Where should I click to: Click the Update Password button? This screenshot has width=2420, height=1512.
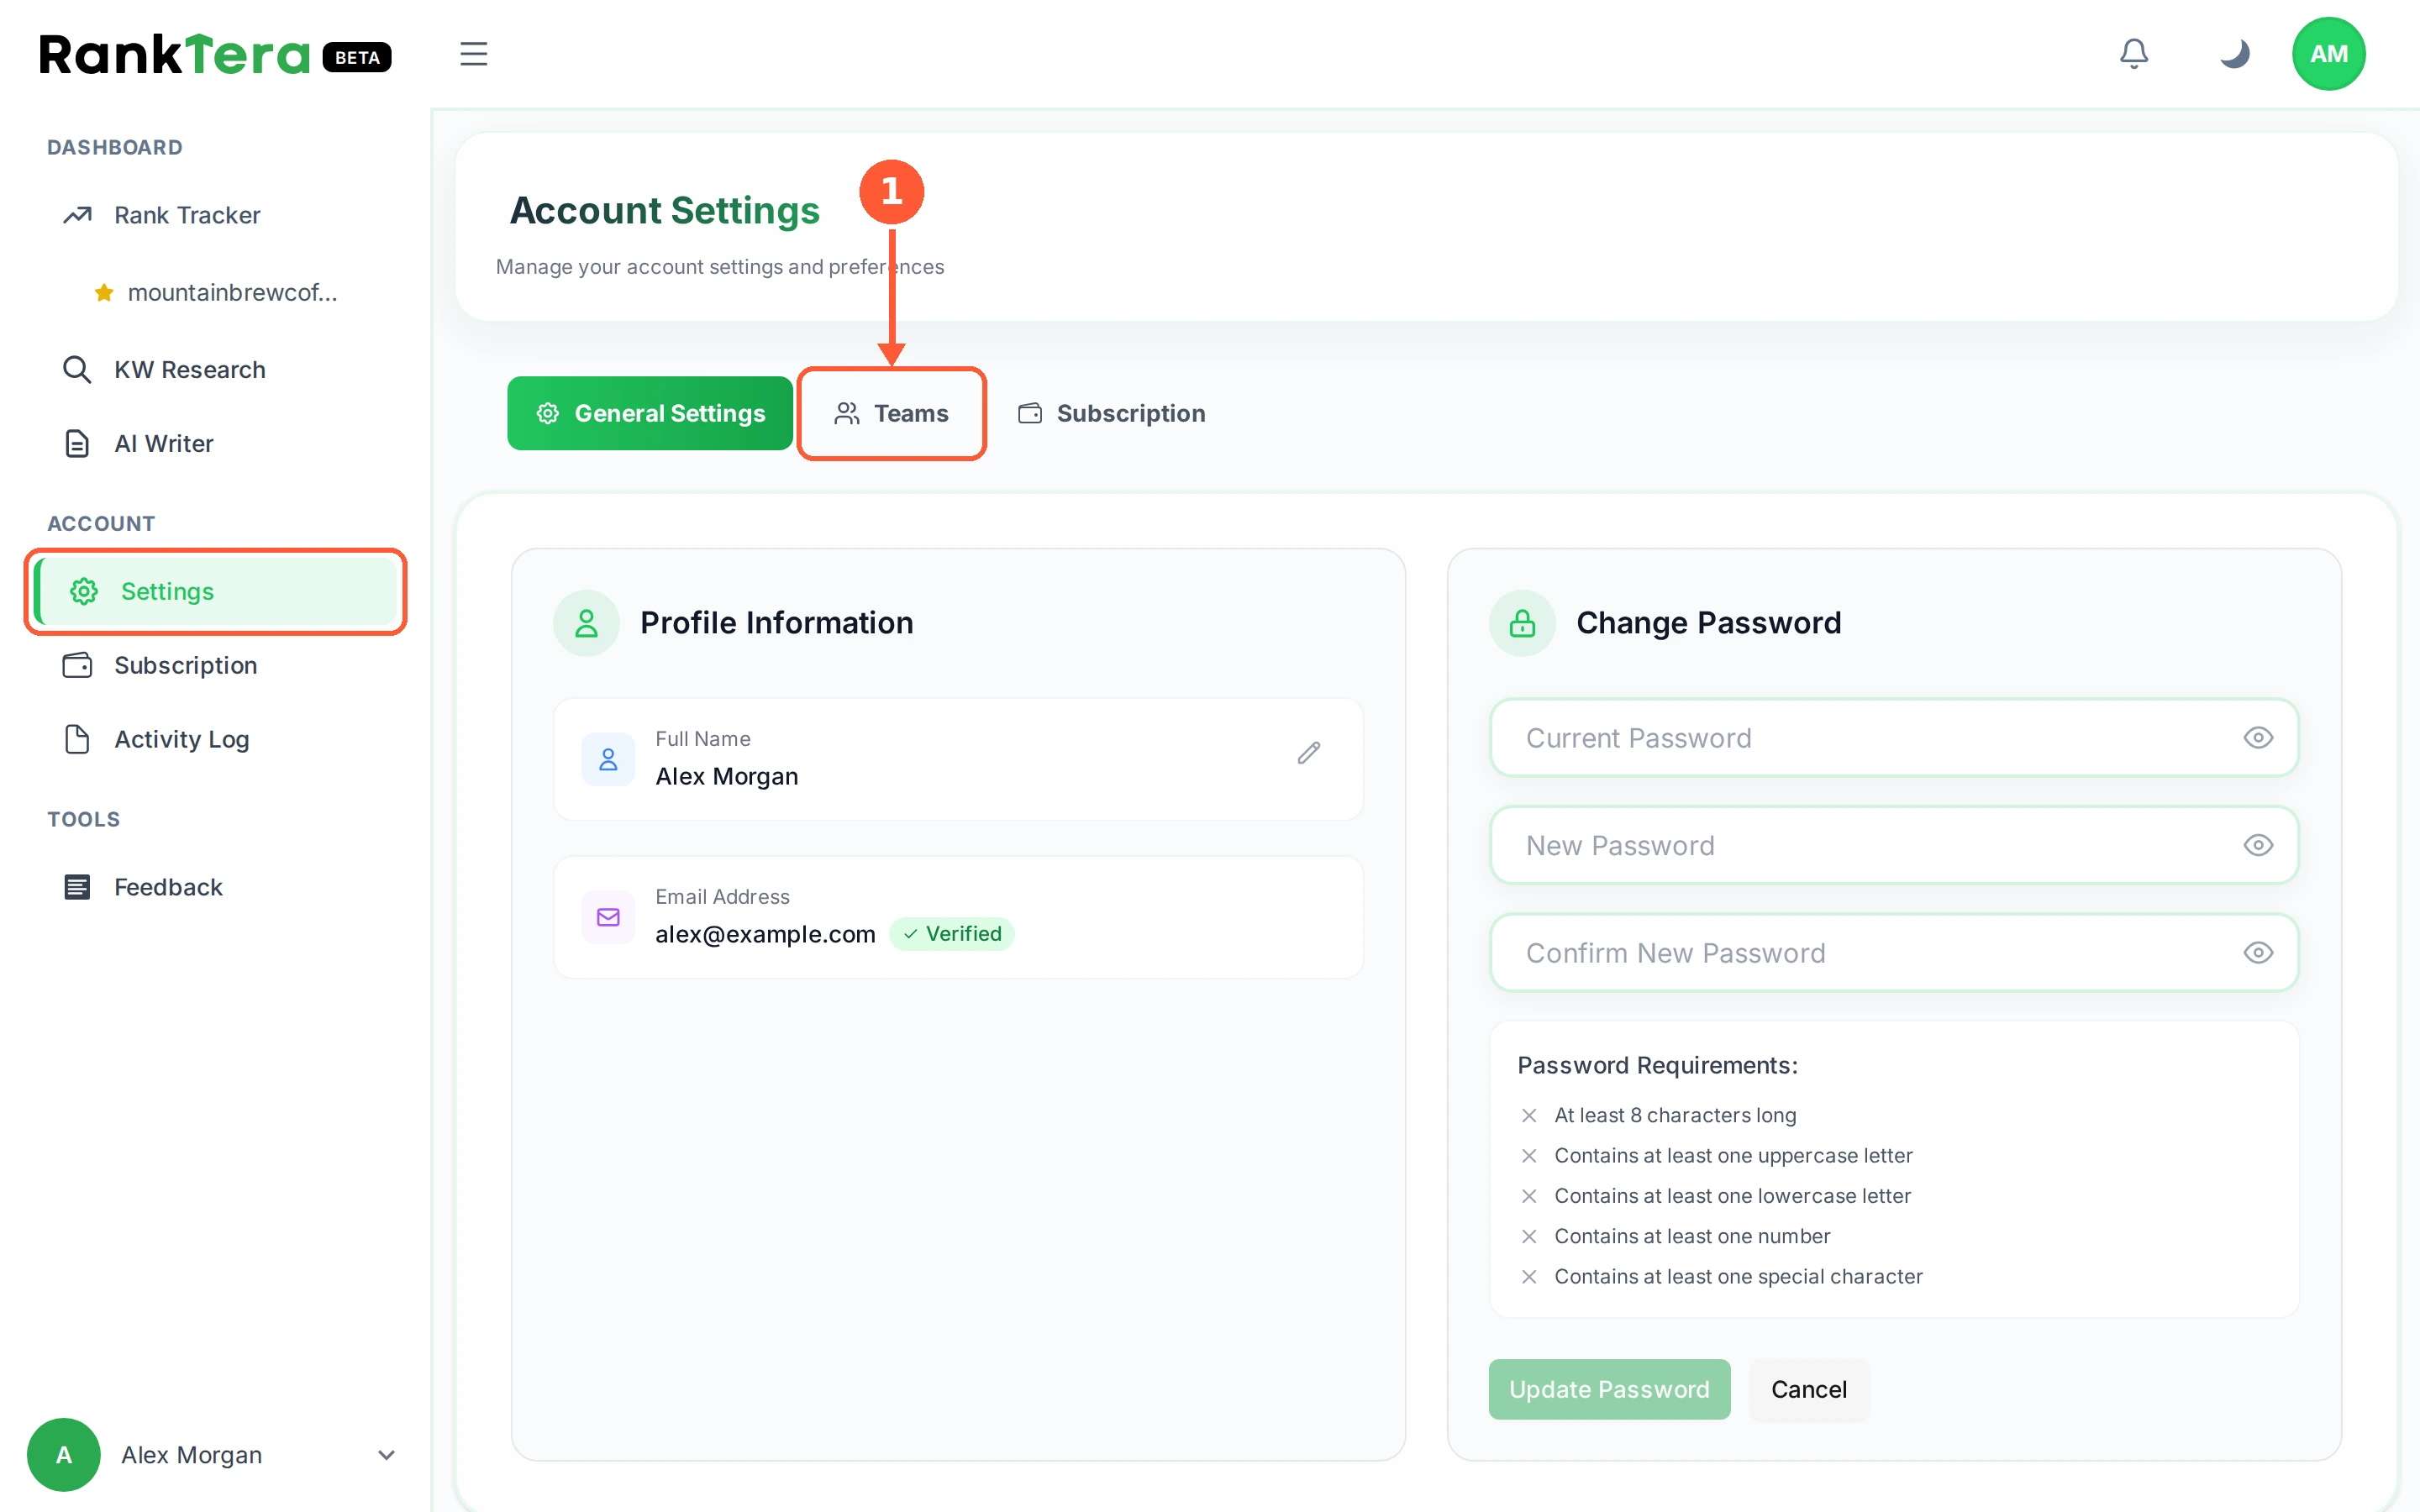1609,1389
